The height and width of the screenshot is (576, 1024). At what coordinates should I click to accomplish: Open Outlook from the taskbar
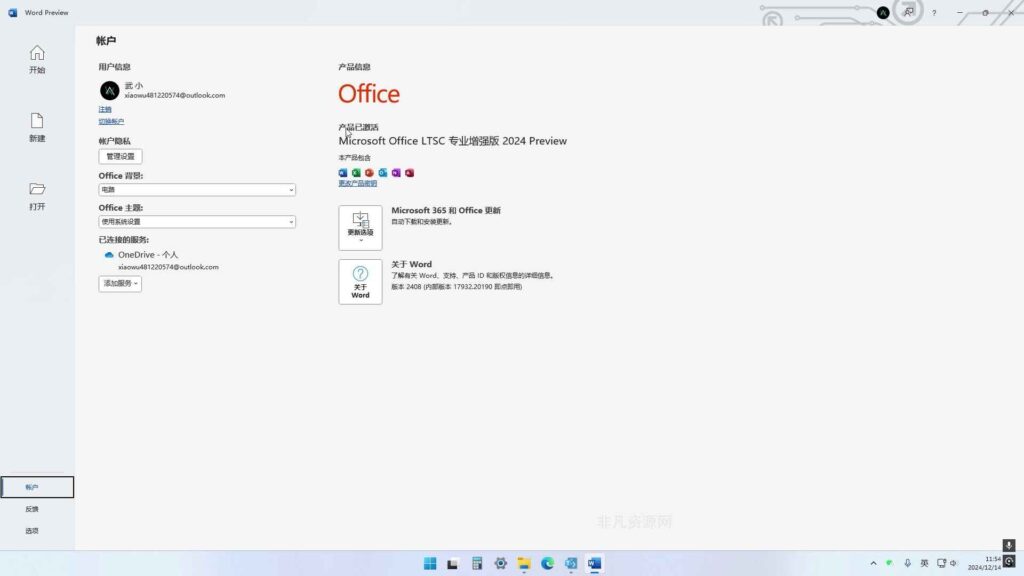tap(571, 564)
